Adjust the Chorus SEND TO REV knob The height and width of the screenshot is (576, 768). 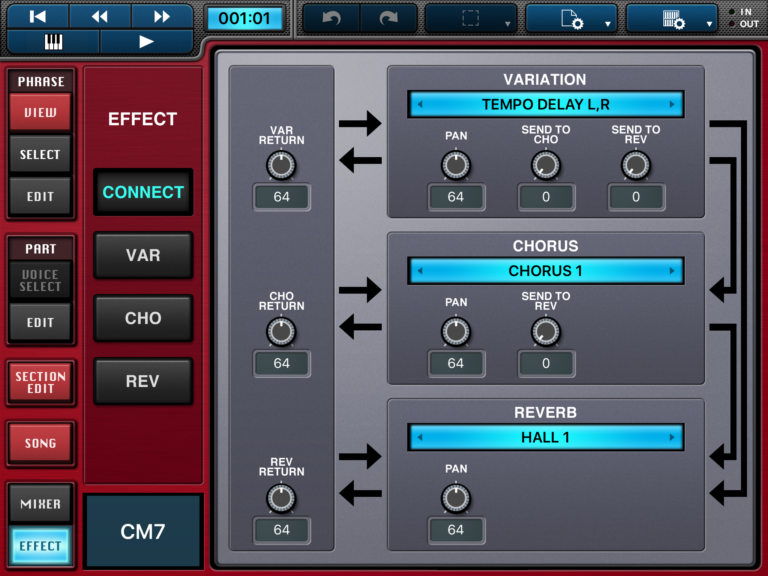(x=546, y=332)
